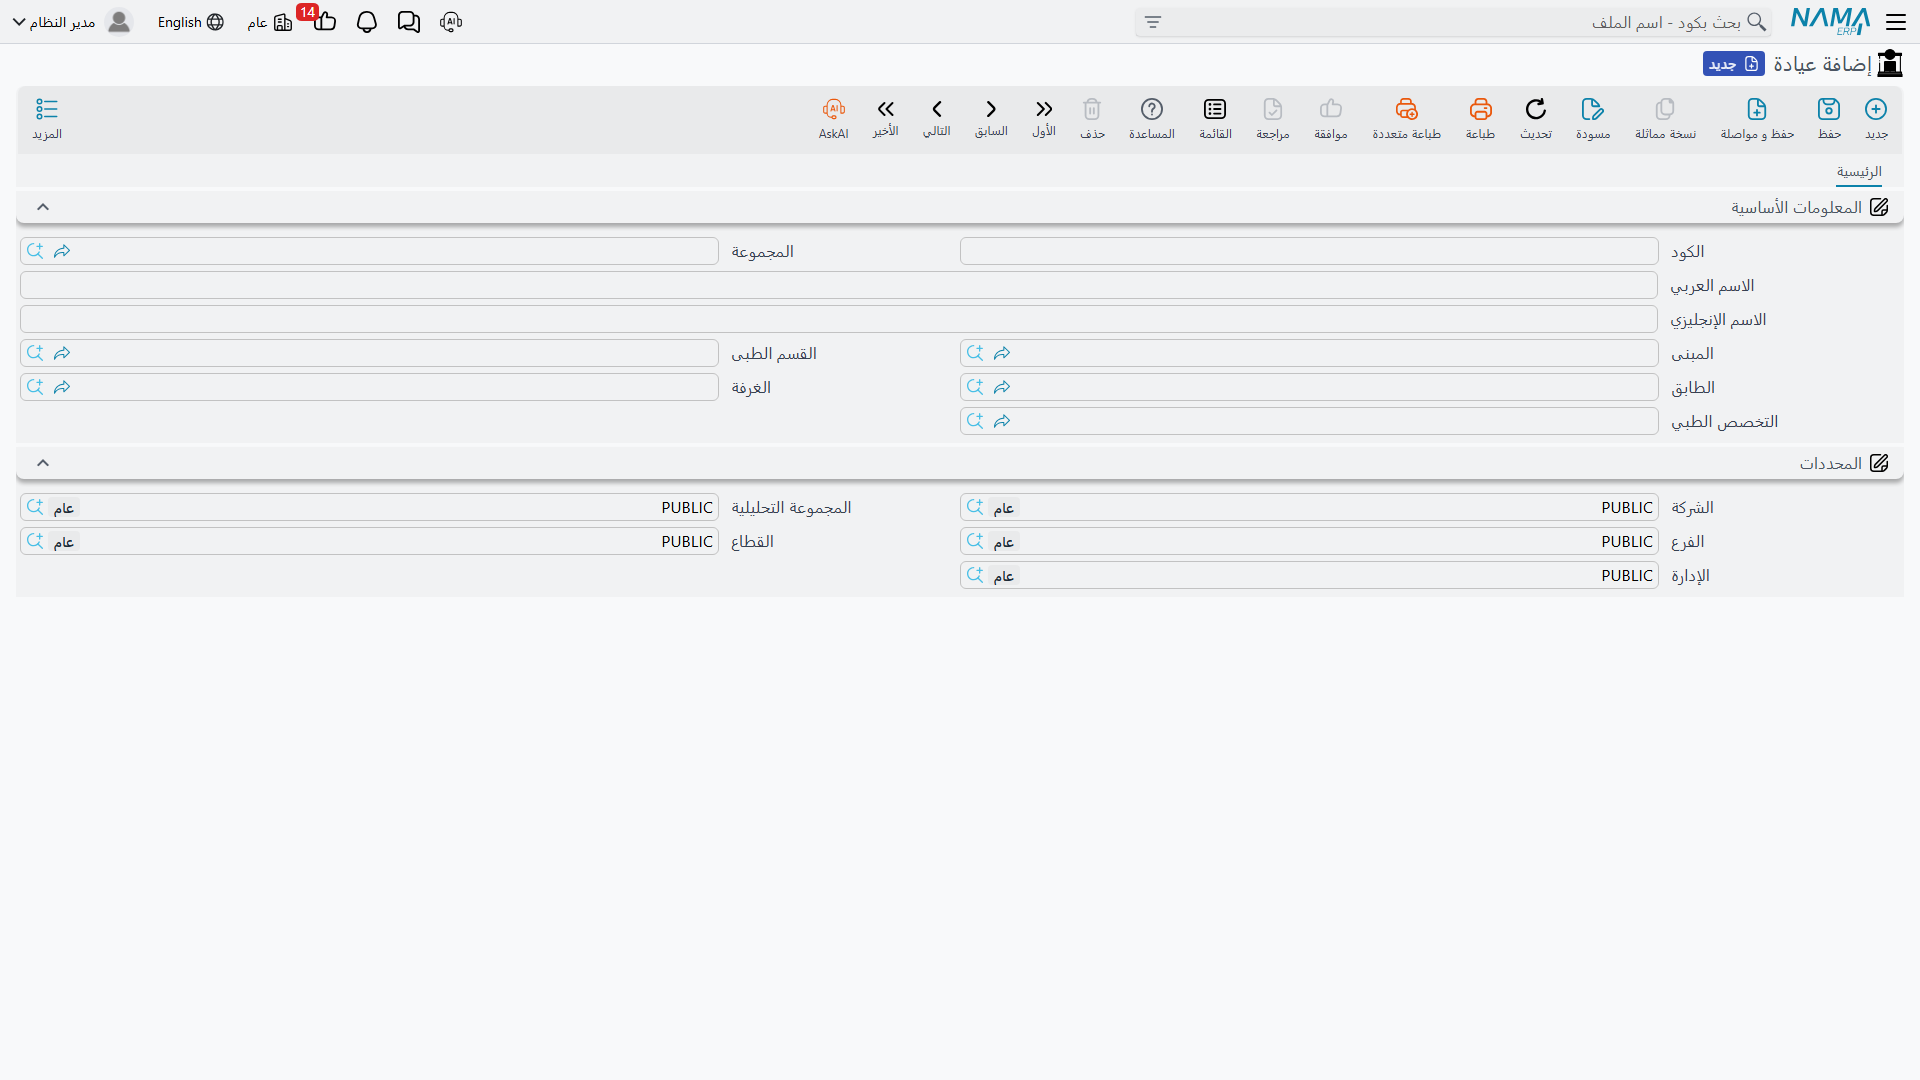The width and height of the screenshot is (1920, 1080).
Task: Open search lookup for الشركة field
Action: point(975,507)
